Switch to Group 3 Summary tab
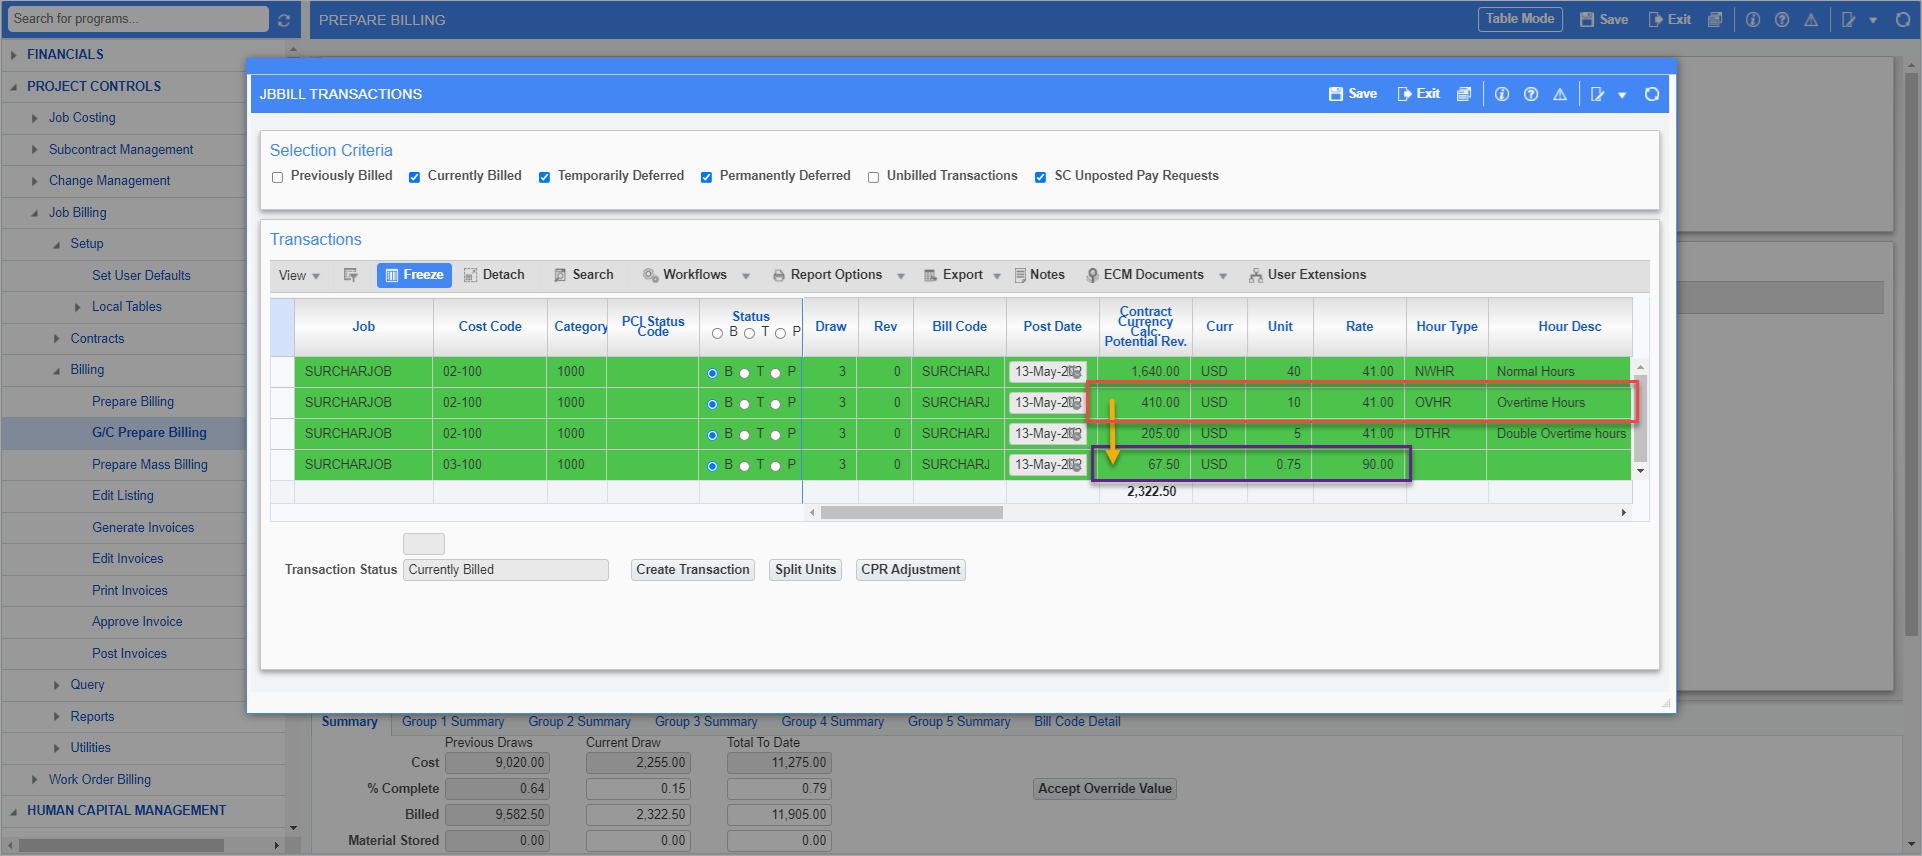This screenshot has width=1922, height=856. coord(706,722)
